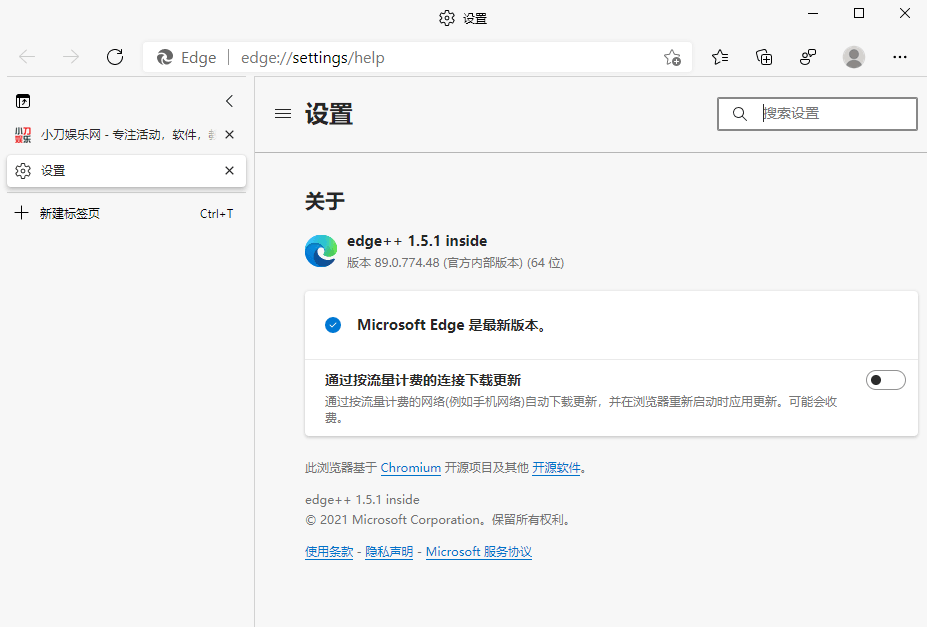927x627 pixels.
Task: Open the three-dot Settings and more menu
Action: [900, 57]
